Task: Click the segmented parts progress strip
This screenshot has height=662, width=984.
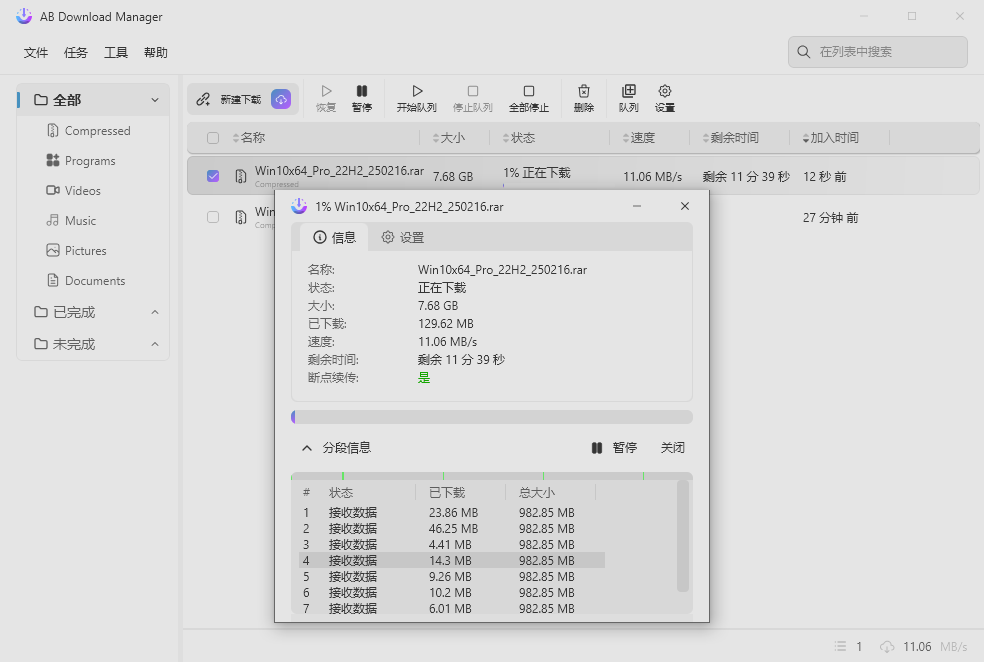Action: click(492, 476)
